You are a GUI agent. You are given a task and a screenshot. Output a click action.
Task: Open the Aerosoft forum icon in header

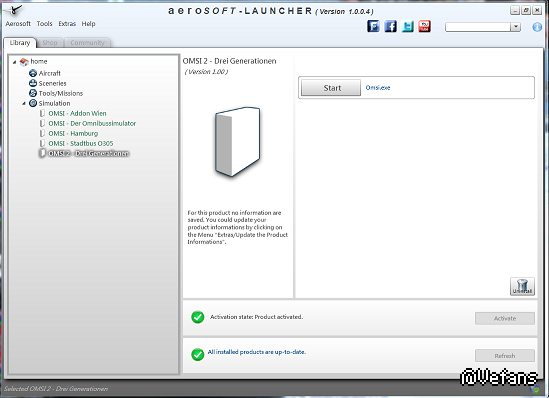(373, 26)
